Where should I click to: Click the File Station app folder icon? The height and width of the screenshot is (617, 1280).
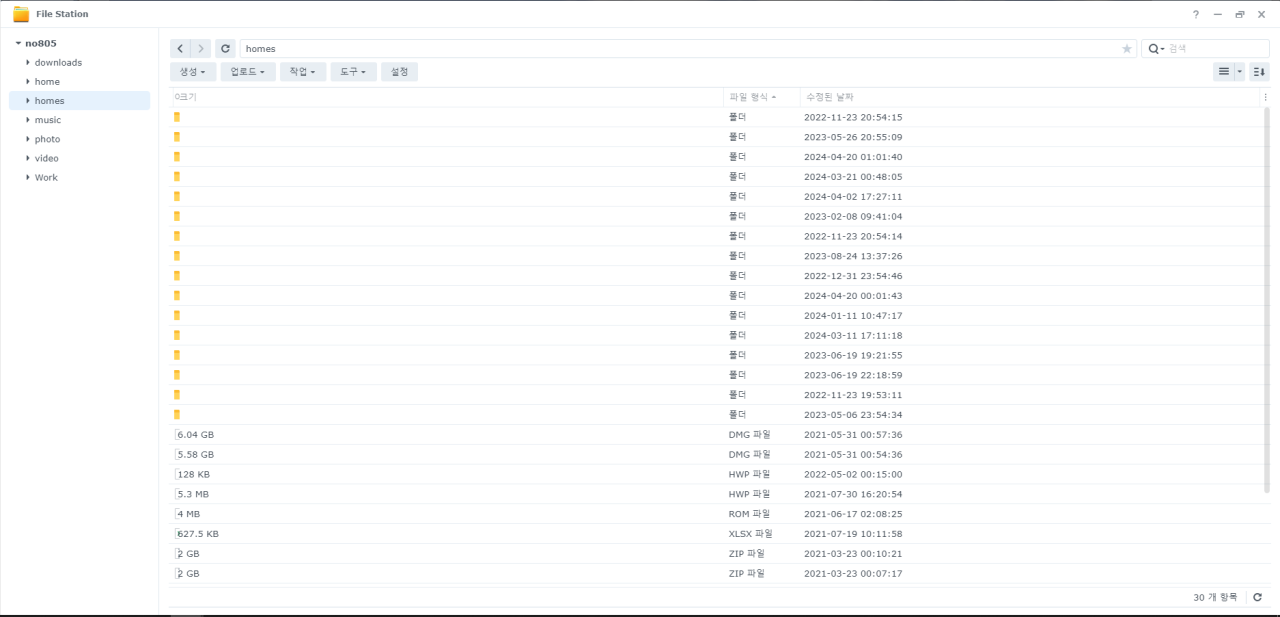coord(21,14)
